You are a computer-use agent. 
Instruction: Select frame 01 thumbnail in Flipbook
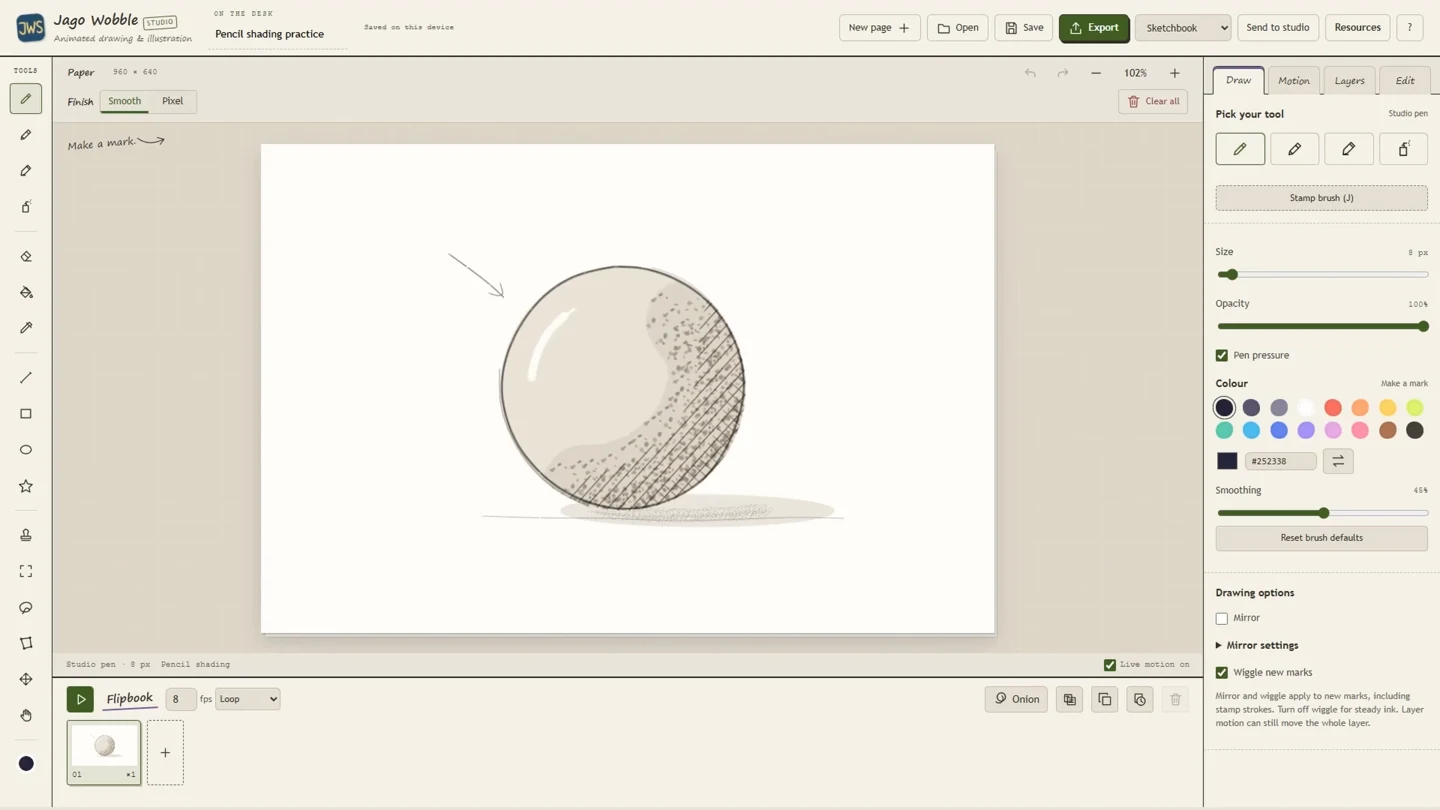coord(104,752)
